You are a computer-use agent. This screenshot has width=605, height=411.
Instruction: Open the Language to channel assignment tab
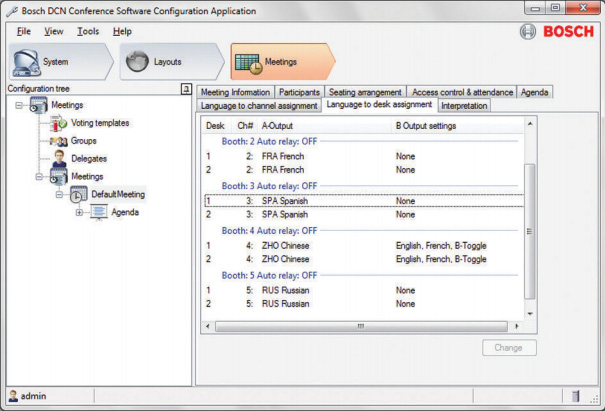tap(259, 105)
